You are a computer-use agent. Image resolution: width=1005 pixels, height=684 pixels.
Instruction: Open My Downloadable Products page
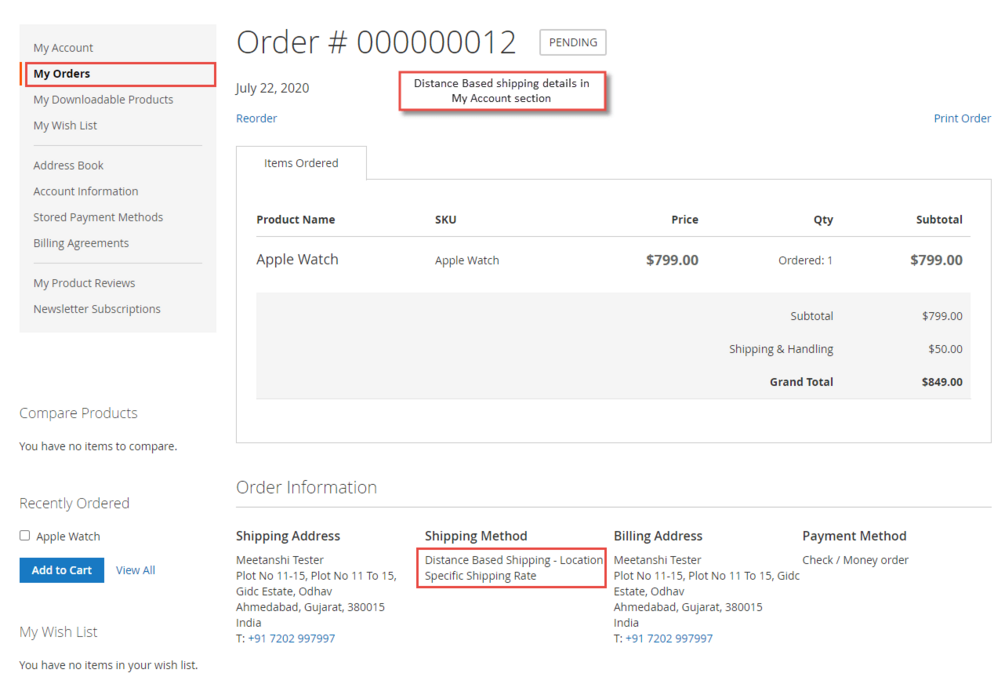coord(103,99)
